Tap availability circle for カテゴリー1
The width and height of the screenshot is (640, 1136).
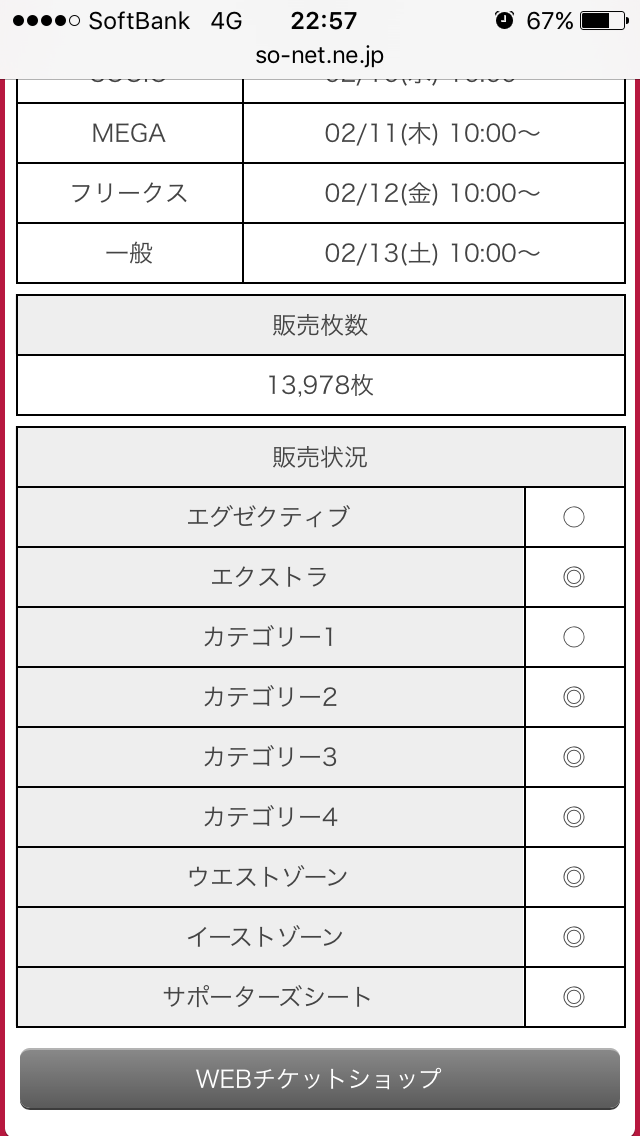[x=574, y=637]
